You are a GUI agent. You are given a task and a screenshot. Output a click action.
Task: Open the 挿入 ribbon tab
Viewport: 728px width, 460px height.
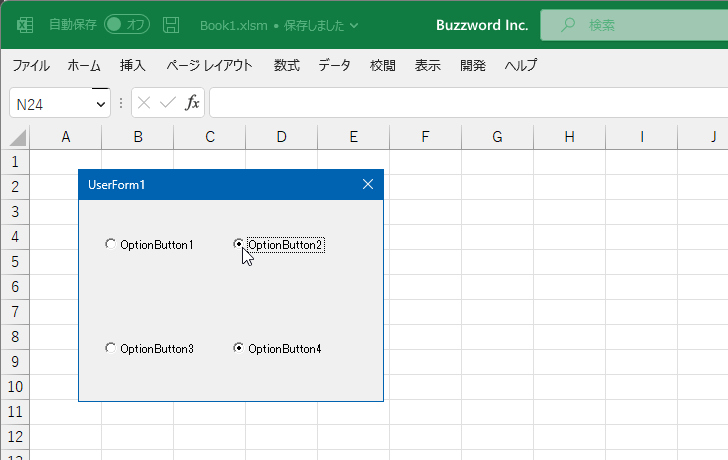[132, 65]
